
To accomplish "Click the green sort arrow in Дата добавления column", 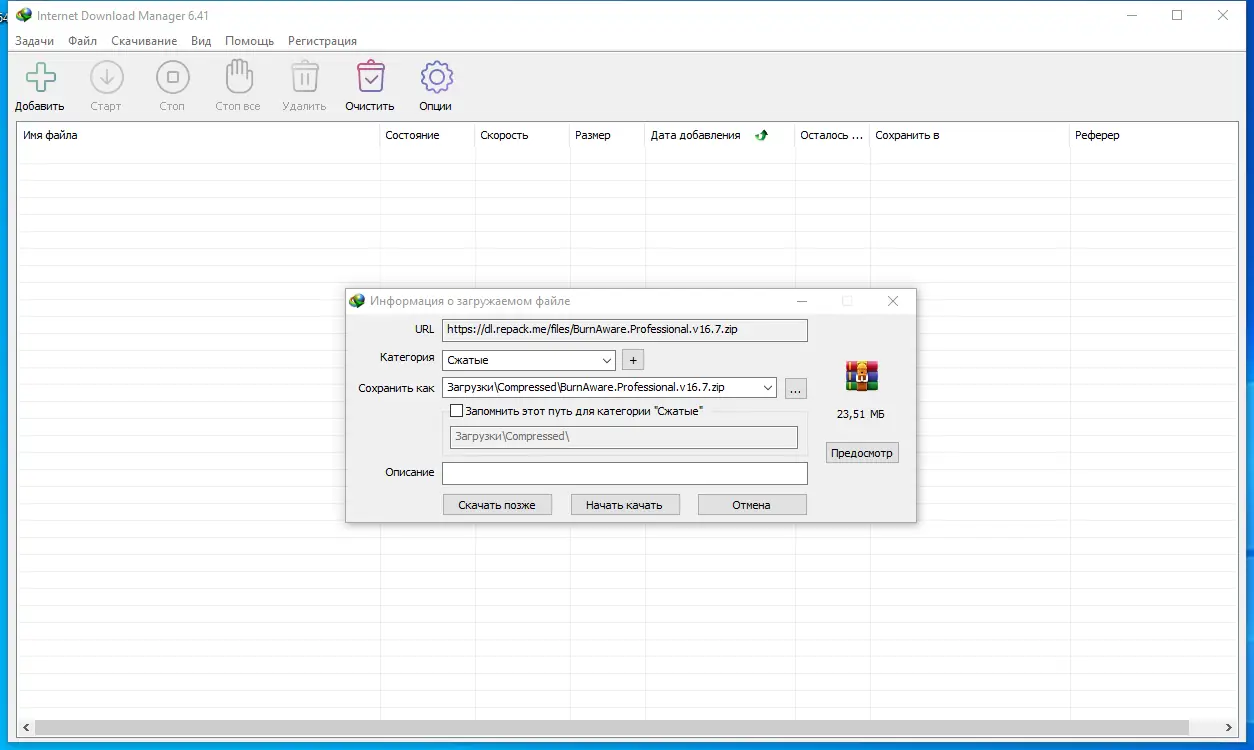I will point(761,135).
